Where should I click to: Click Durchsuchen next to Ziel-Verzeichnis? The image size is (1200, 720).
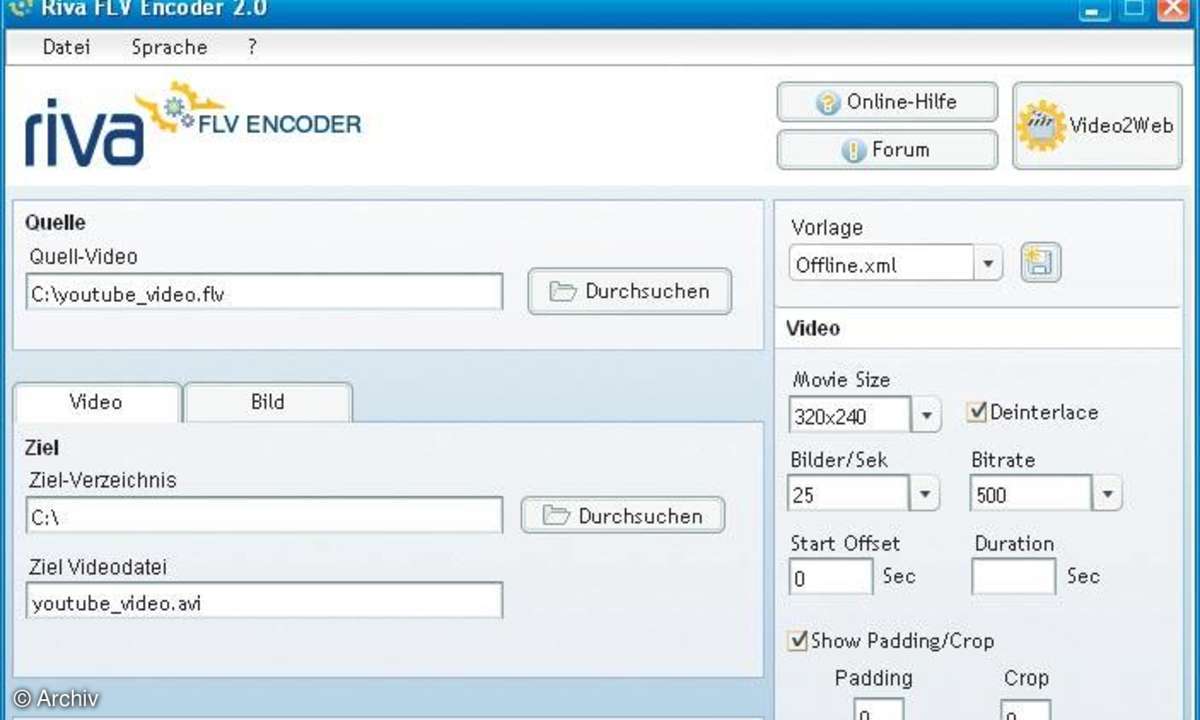click(x=623, y=516)
